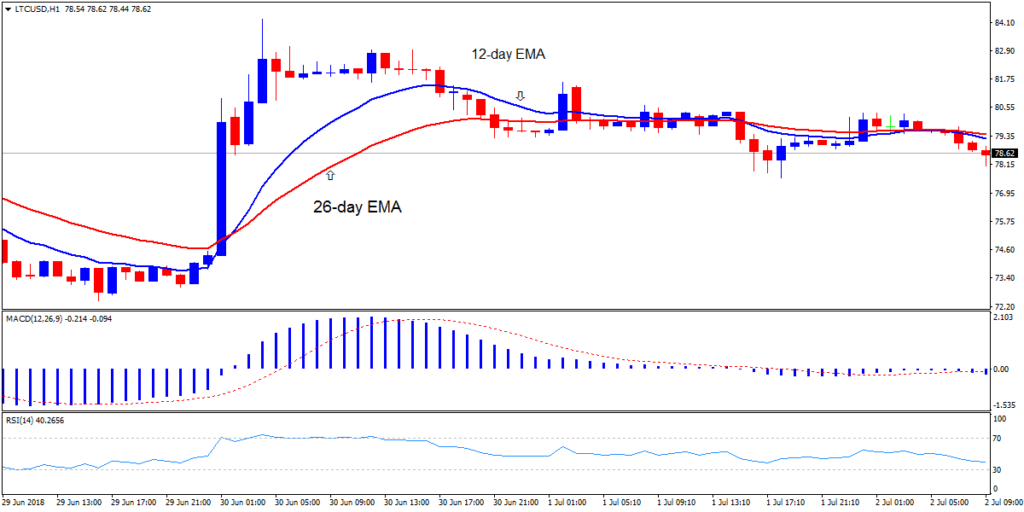Click the LTCUSD,H1 chart title
This screenshot has height=512, width=1024.
click(x=38, y=9)
